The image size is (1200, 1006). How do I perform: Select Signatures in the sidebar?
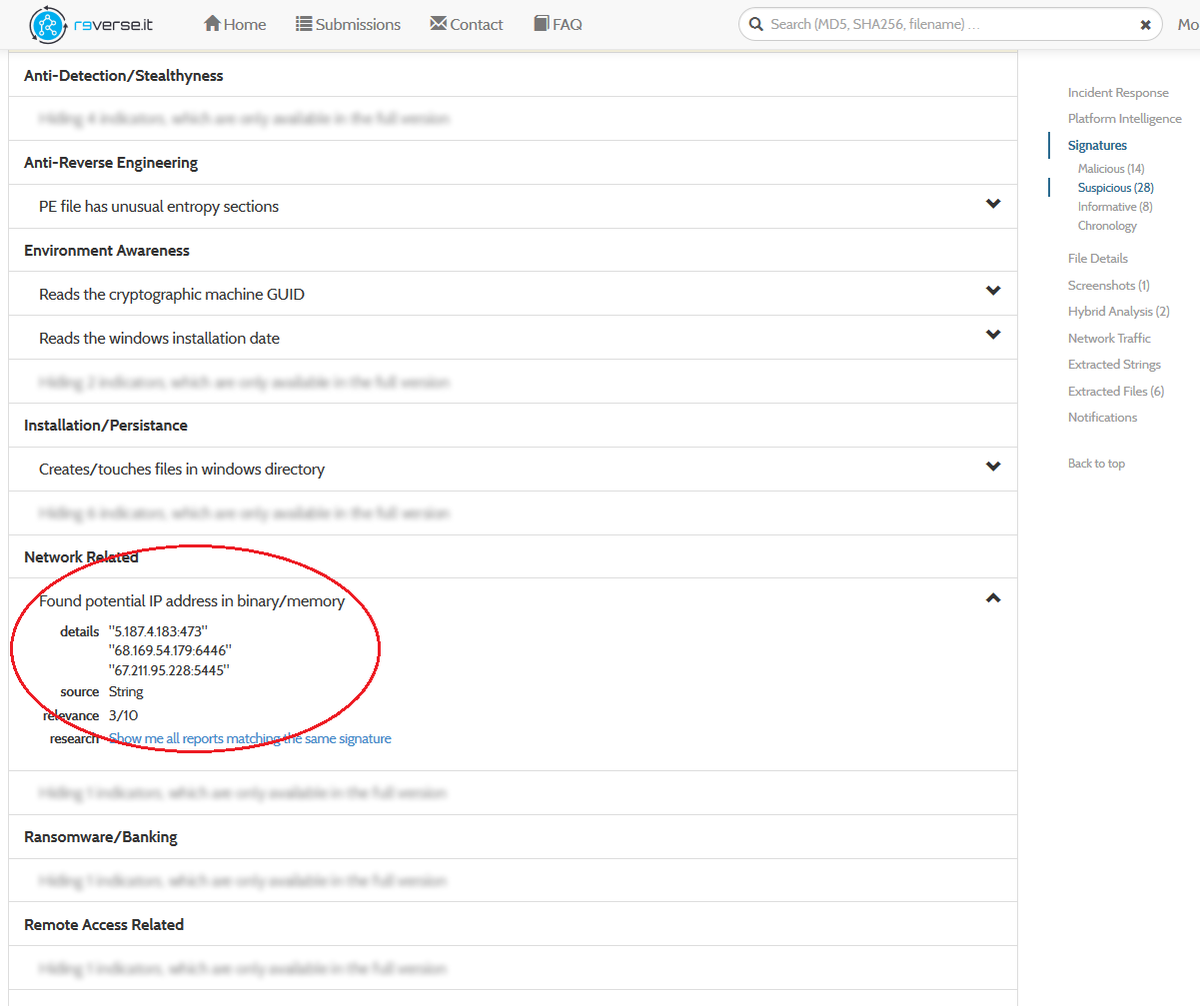click(x=1097, y=146)
